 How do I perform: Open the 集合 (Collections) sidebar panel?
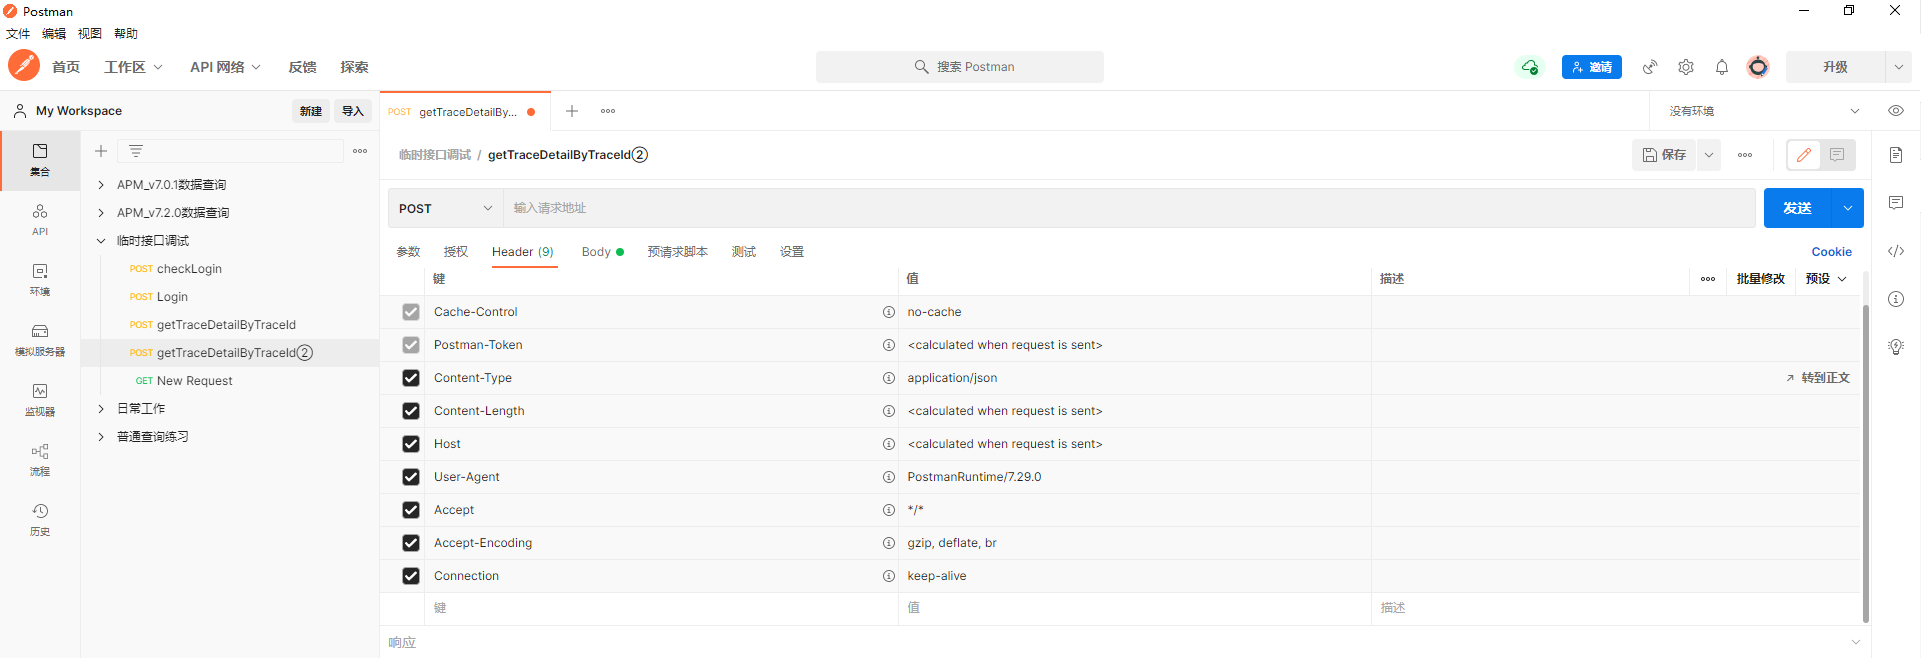coord(40,160)
